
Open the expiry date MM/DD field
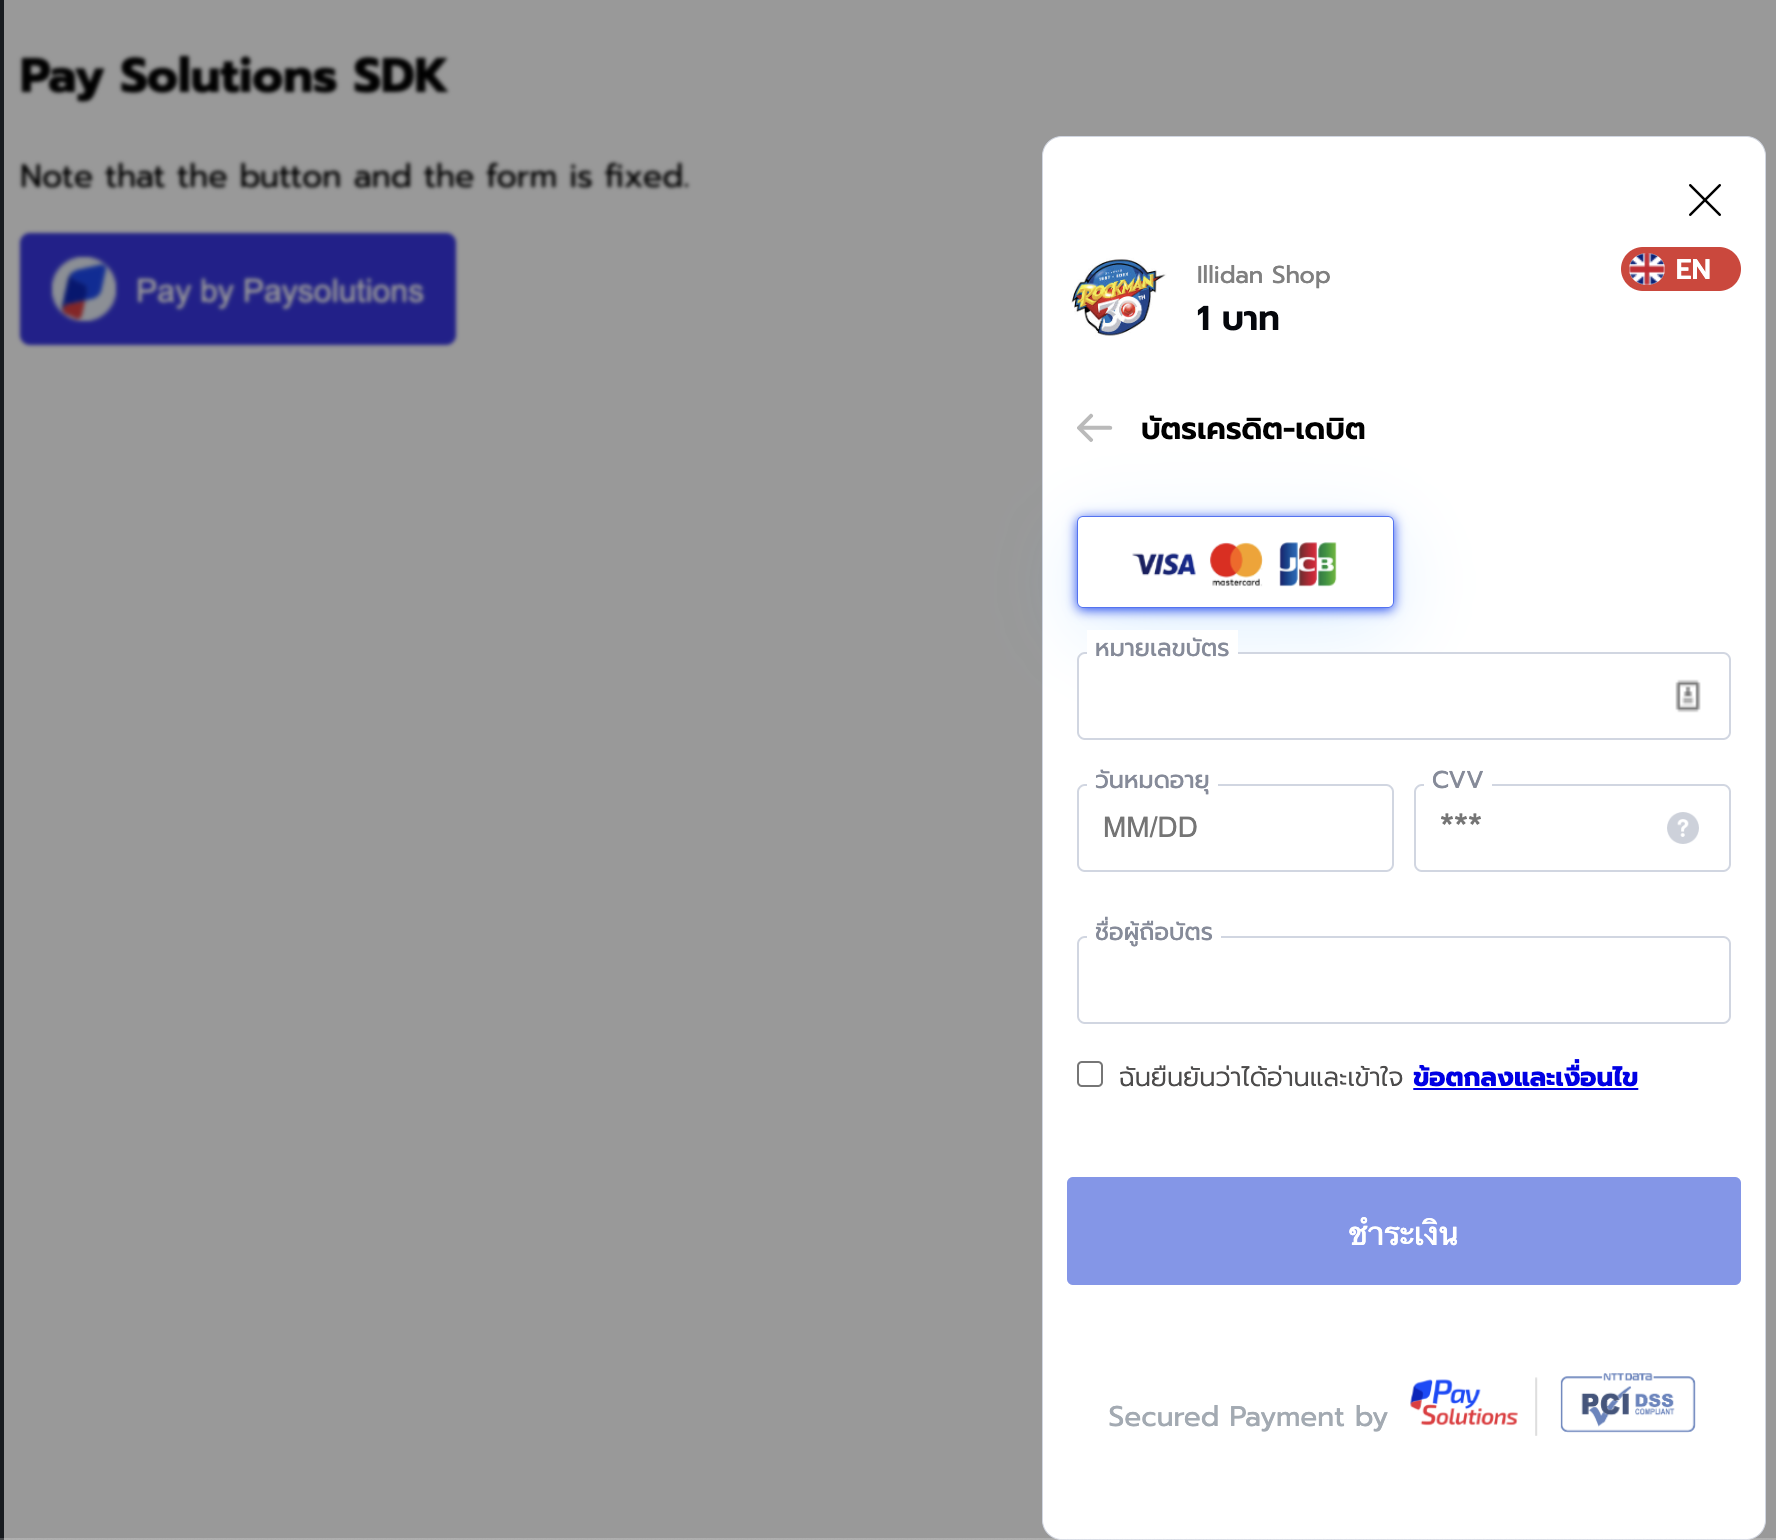(x=1234, y=828)
